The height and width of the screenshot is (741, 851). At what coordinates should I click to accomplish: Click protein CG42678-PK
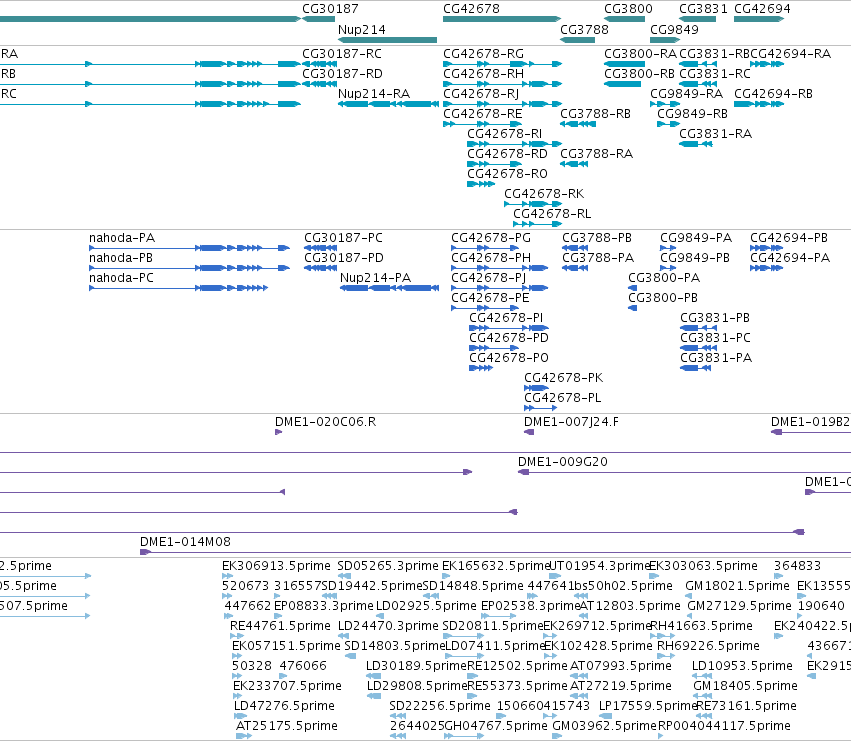click(536, 388)
